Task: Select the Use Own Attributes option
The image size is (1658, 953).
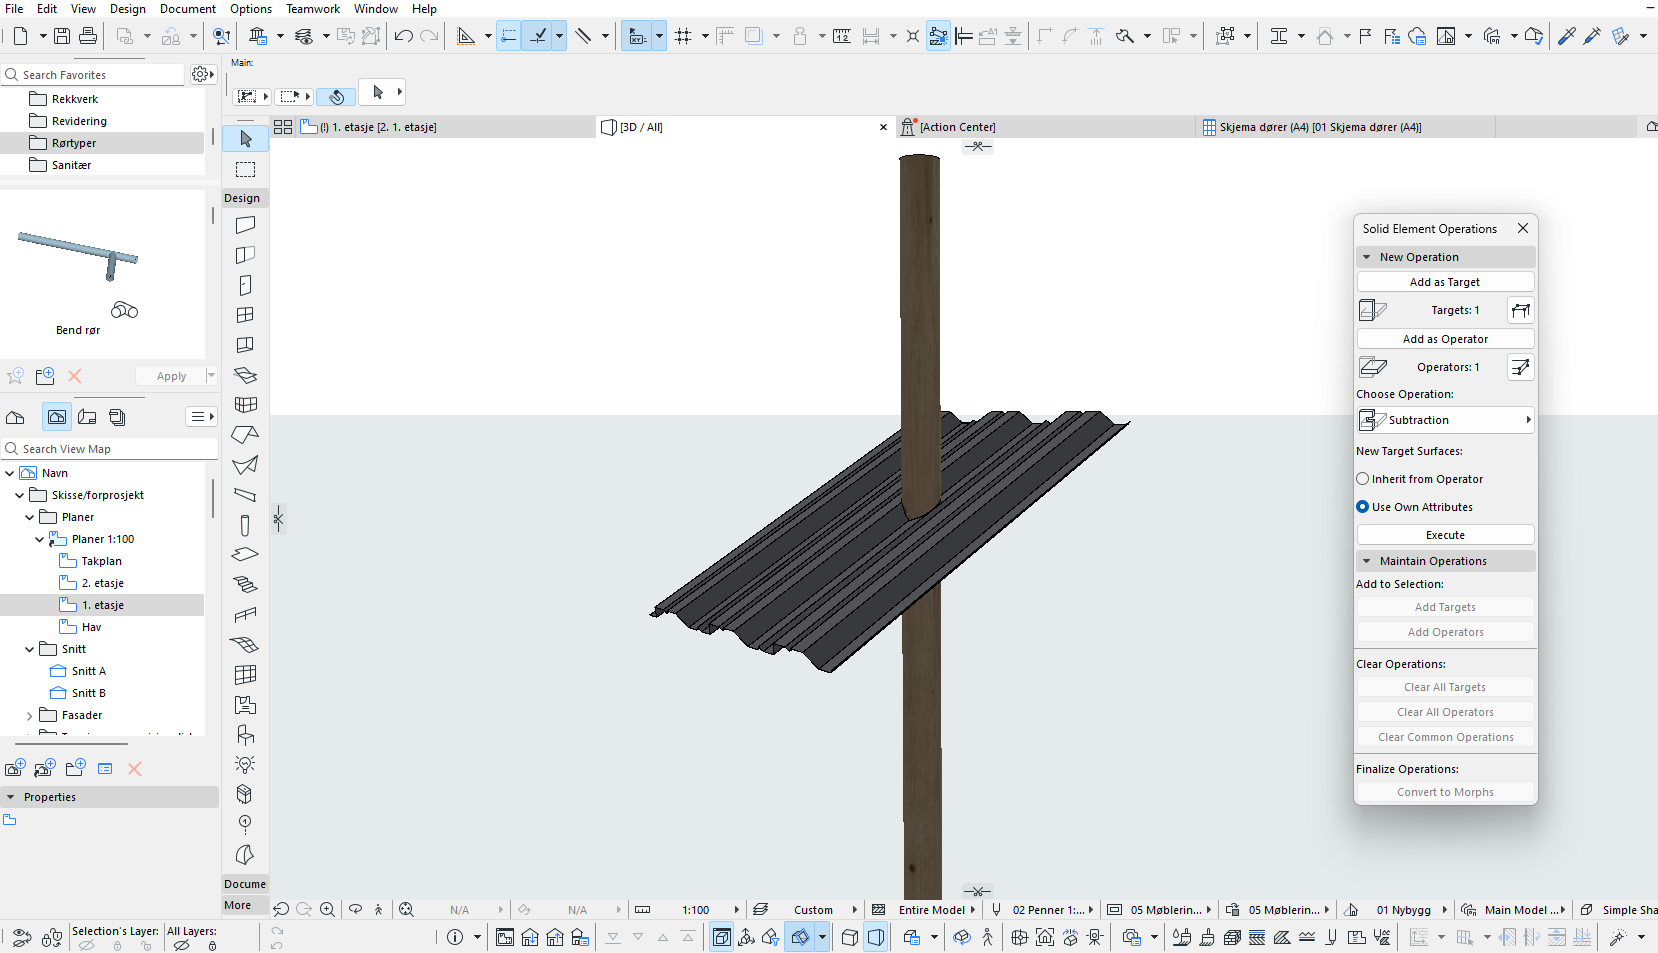Action: click(x=1363, y=507)
